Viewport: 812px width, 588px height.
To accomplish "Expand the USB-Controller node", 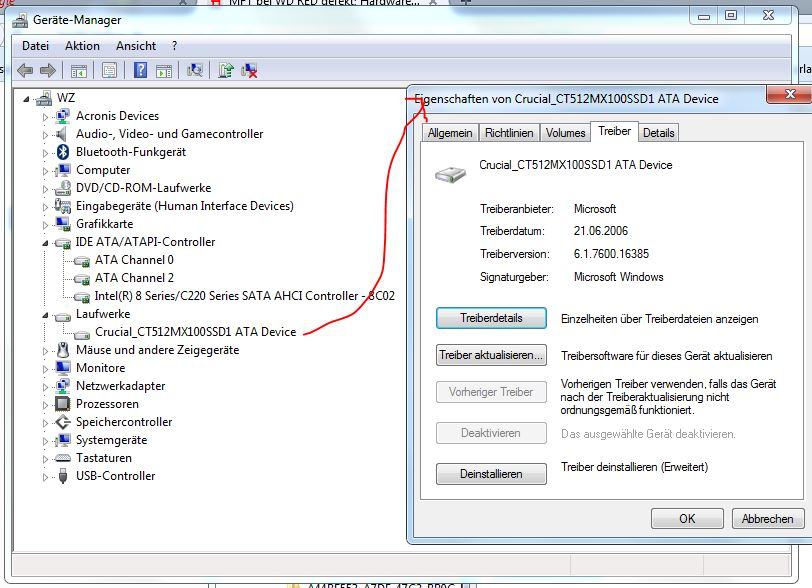I will (x=45, y=477).
